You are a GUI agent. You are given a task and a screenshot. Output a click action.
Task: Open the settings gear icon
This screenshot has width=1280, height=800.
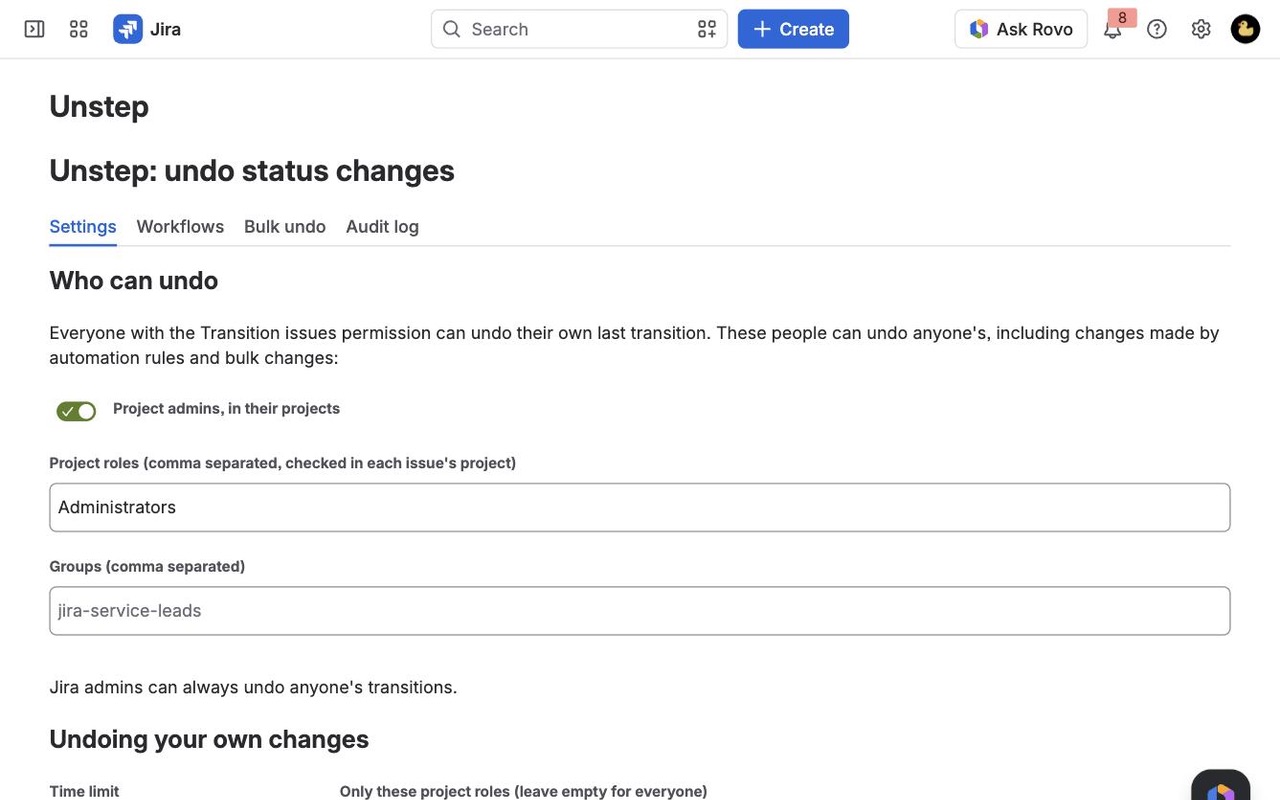(x=1201, y=29)
